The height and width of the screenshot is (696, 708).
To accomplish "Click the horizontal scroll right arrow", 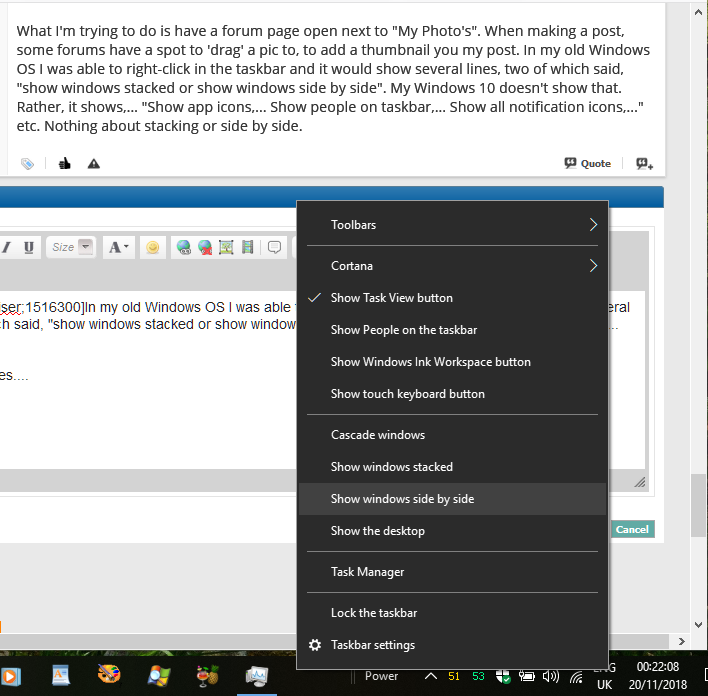I will coord(681,641).
